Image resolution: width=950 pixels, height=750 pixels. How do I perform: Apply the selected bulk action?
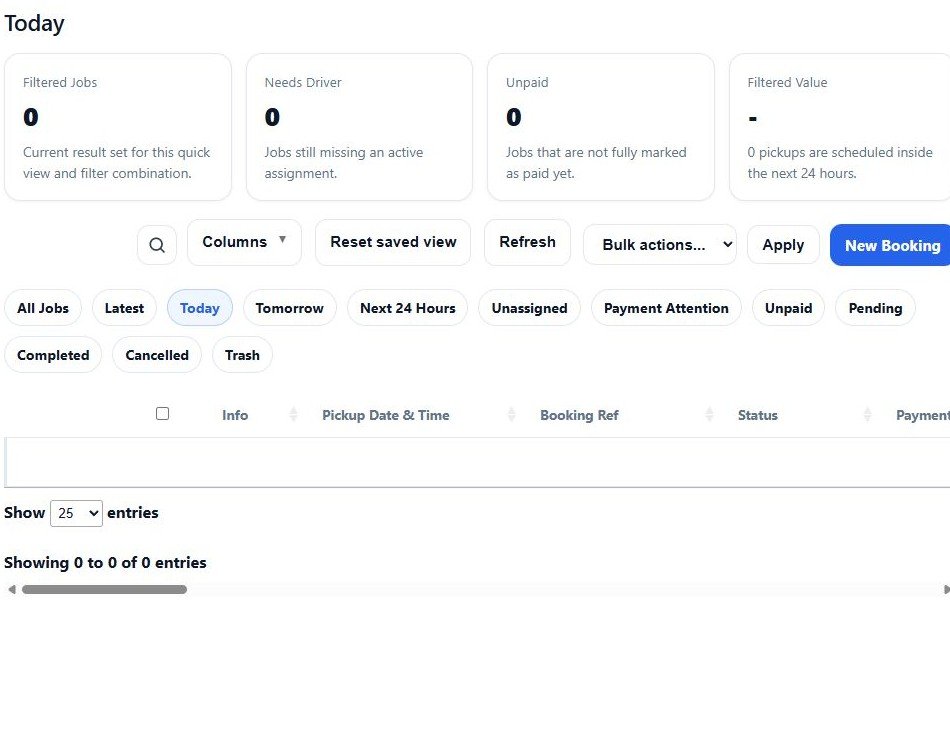(x=783, y=245)
